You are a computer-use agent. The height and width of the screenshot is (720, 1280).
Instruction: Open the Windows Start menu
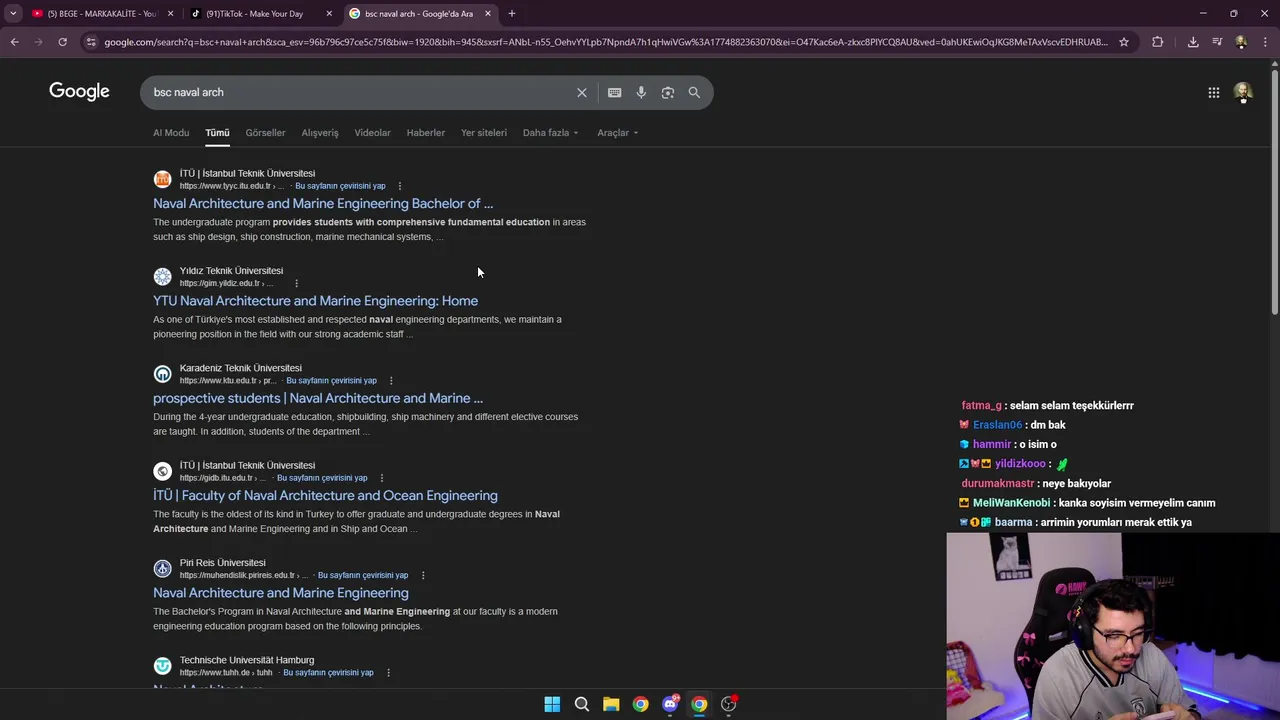coord(552,704)
